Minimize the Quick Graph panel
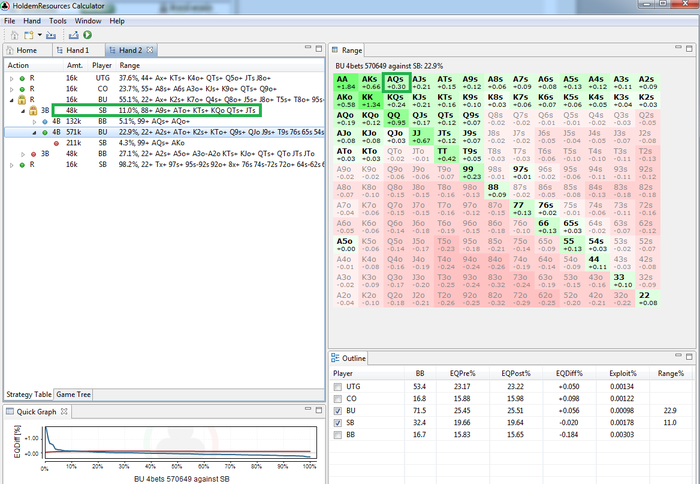Viewport: 700px width, 484px height. [308, 408]
